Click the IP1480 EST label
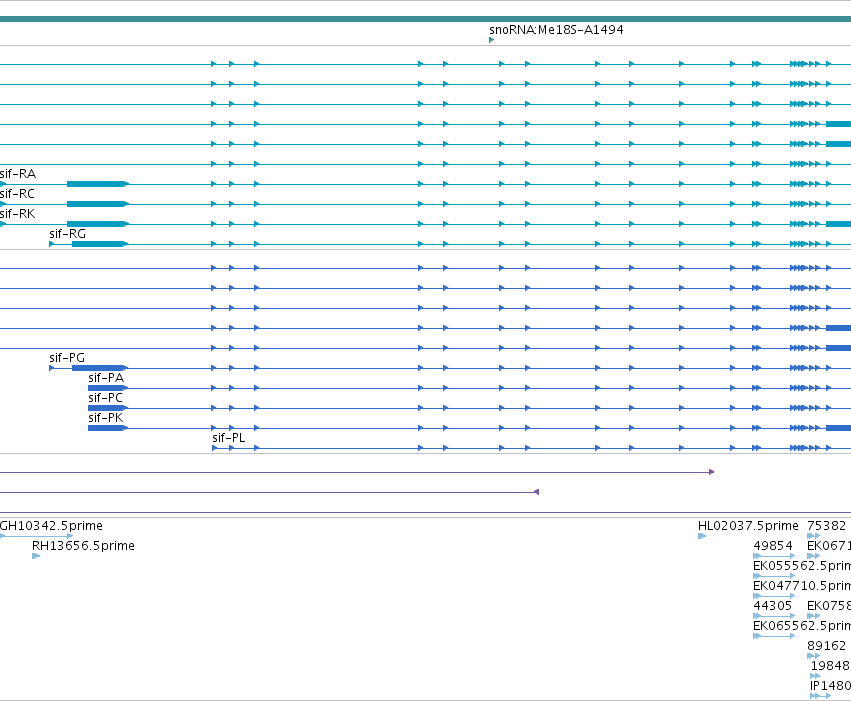 coord(830,686)
